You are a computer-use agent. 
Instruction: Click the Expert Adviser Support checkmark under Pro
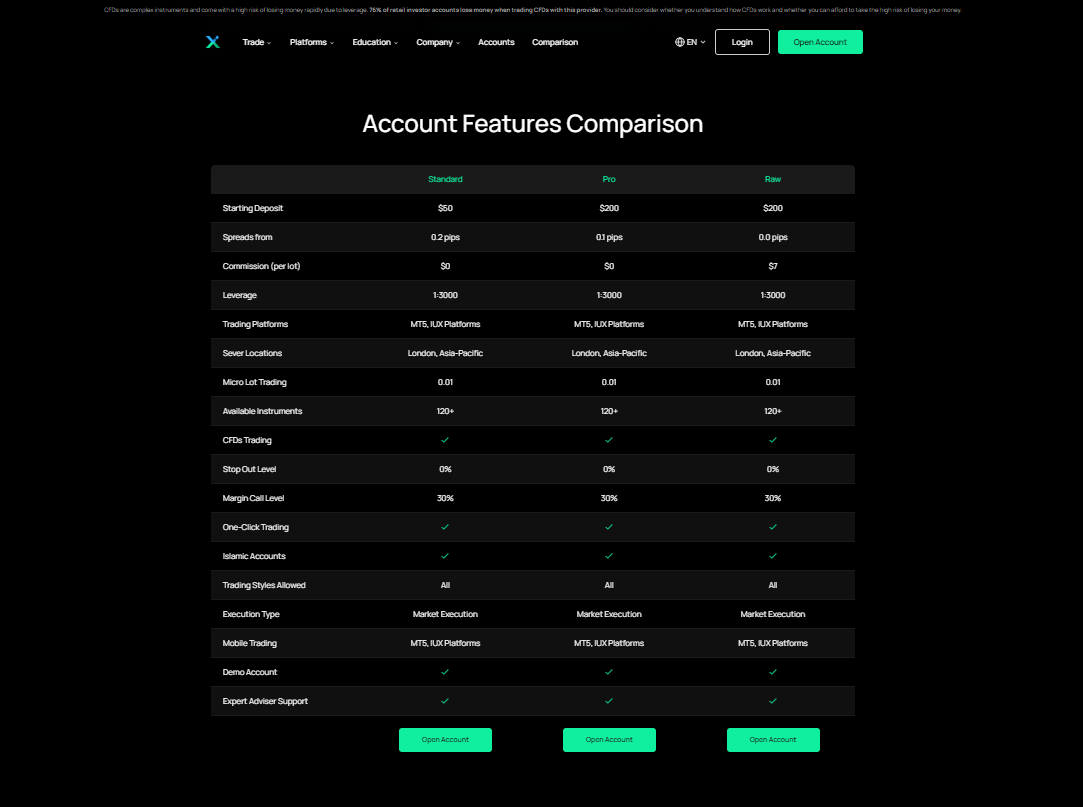pos(609,701)
